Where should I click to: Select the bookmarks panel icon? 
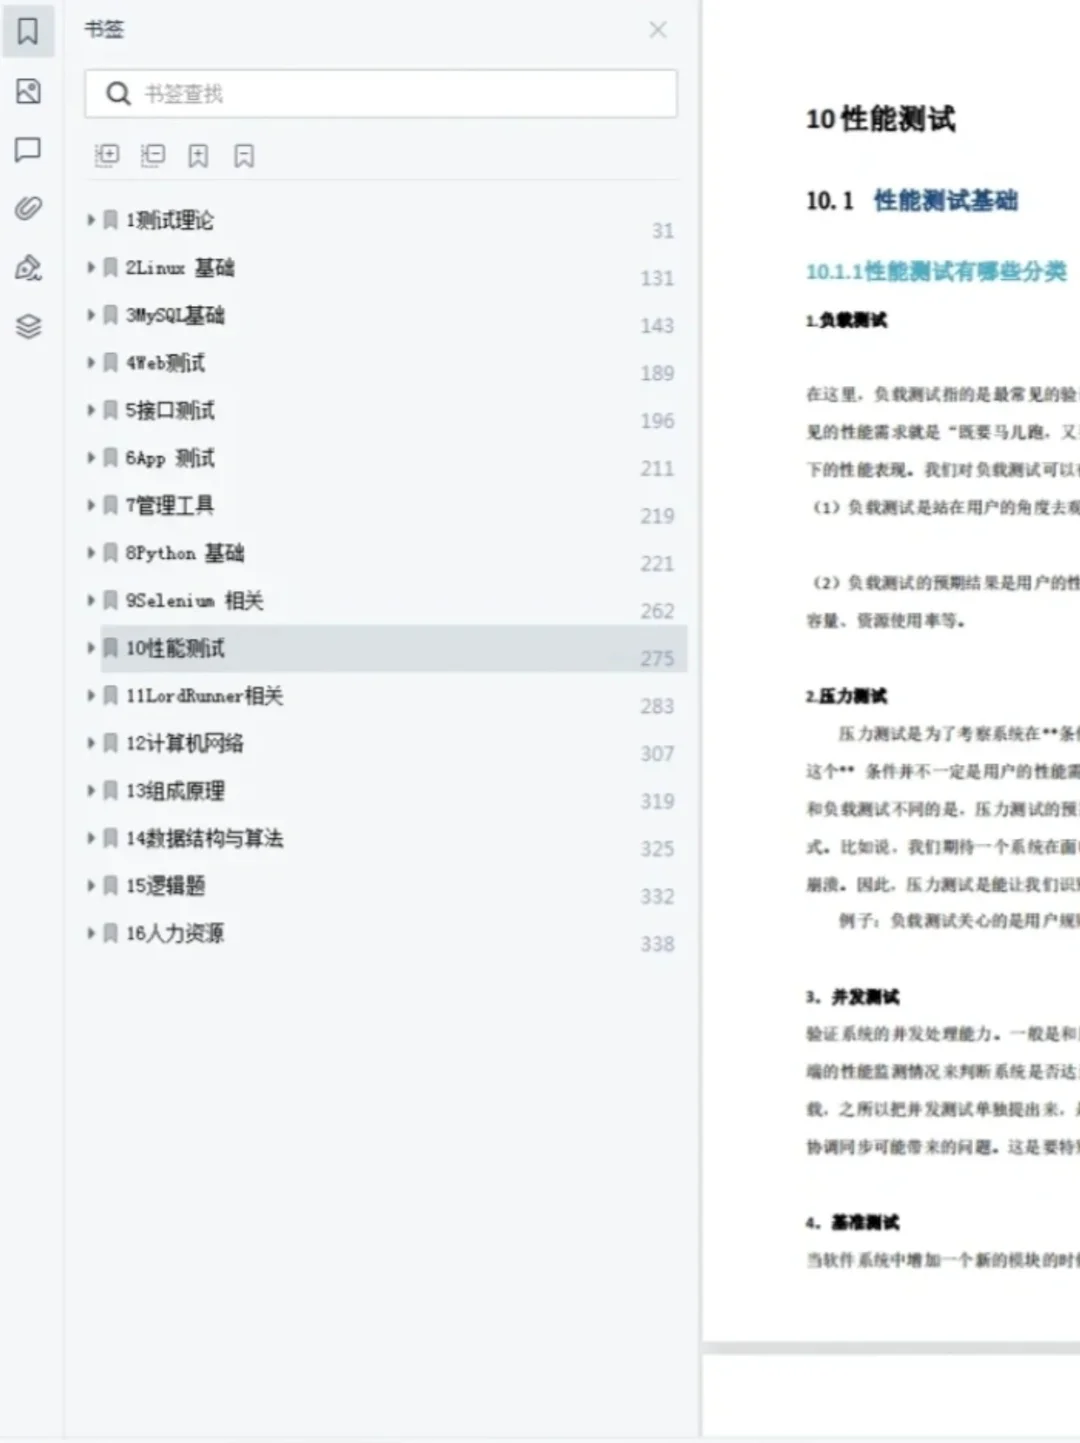click(x=28, y=31)
